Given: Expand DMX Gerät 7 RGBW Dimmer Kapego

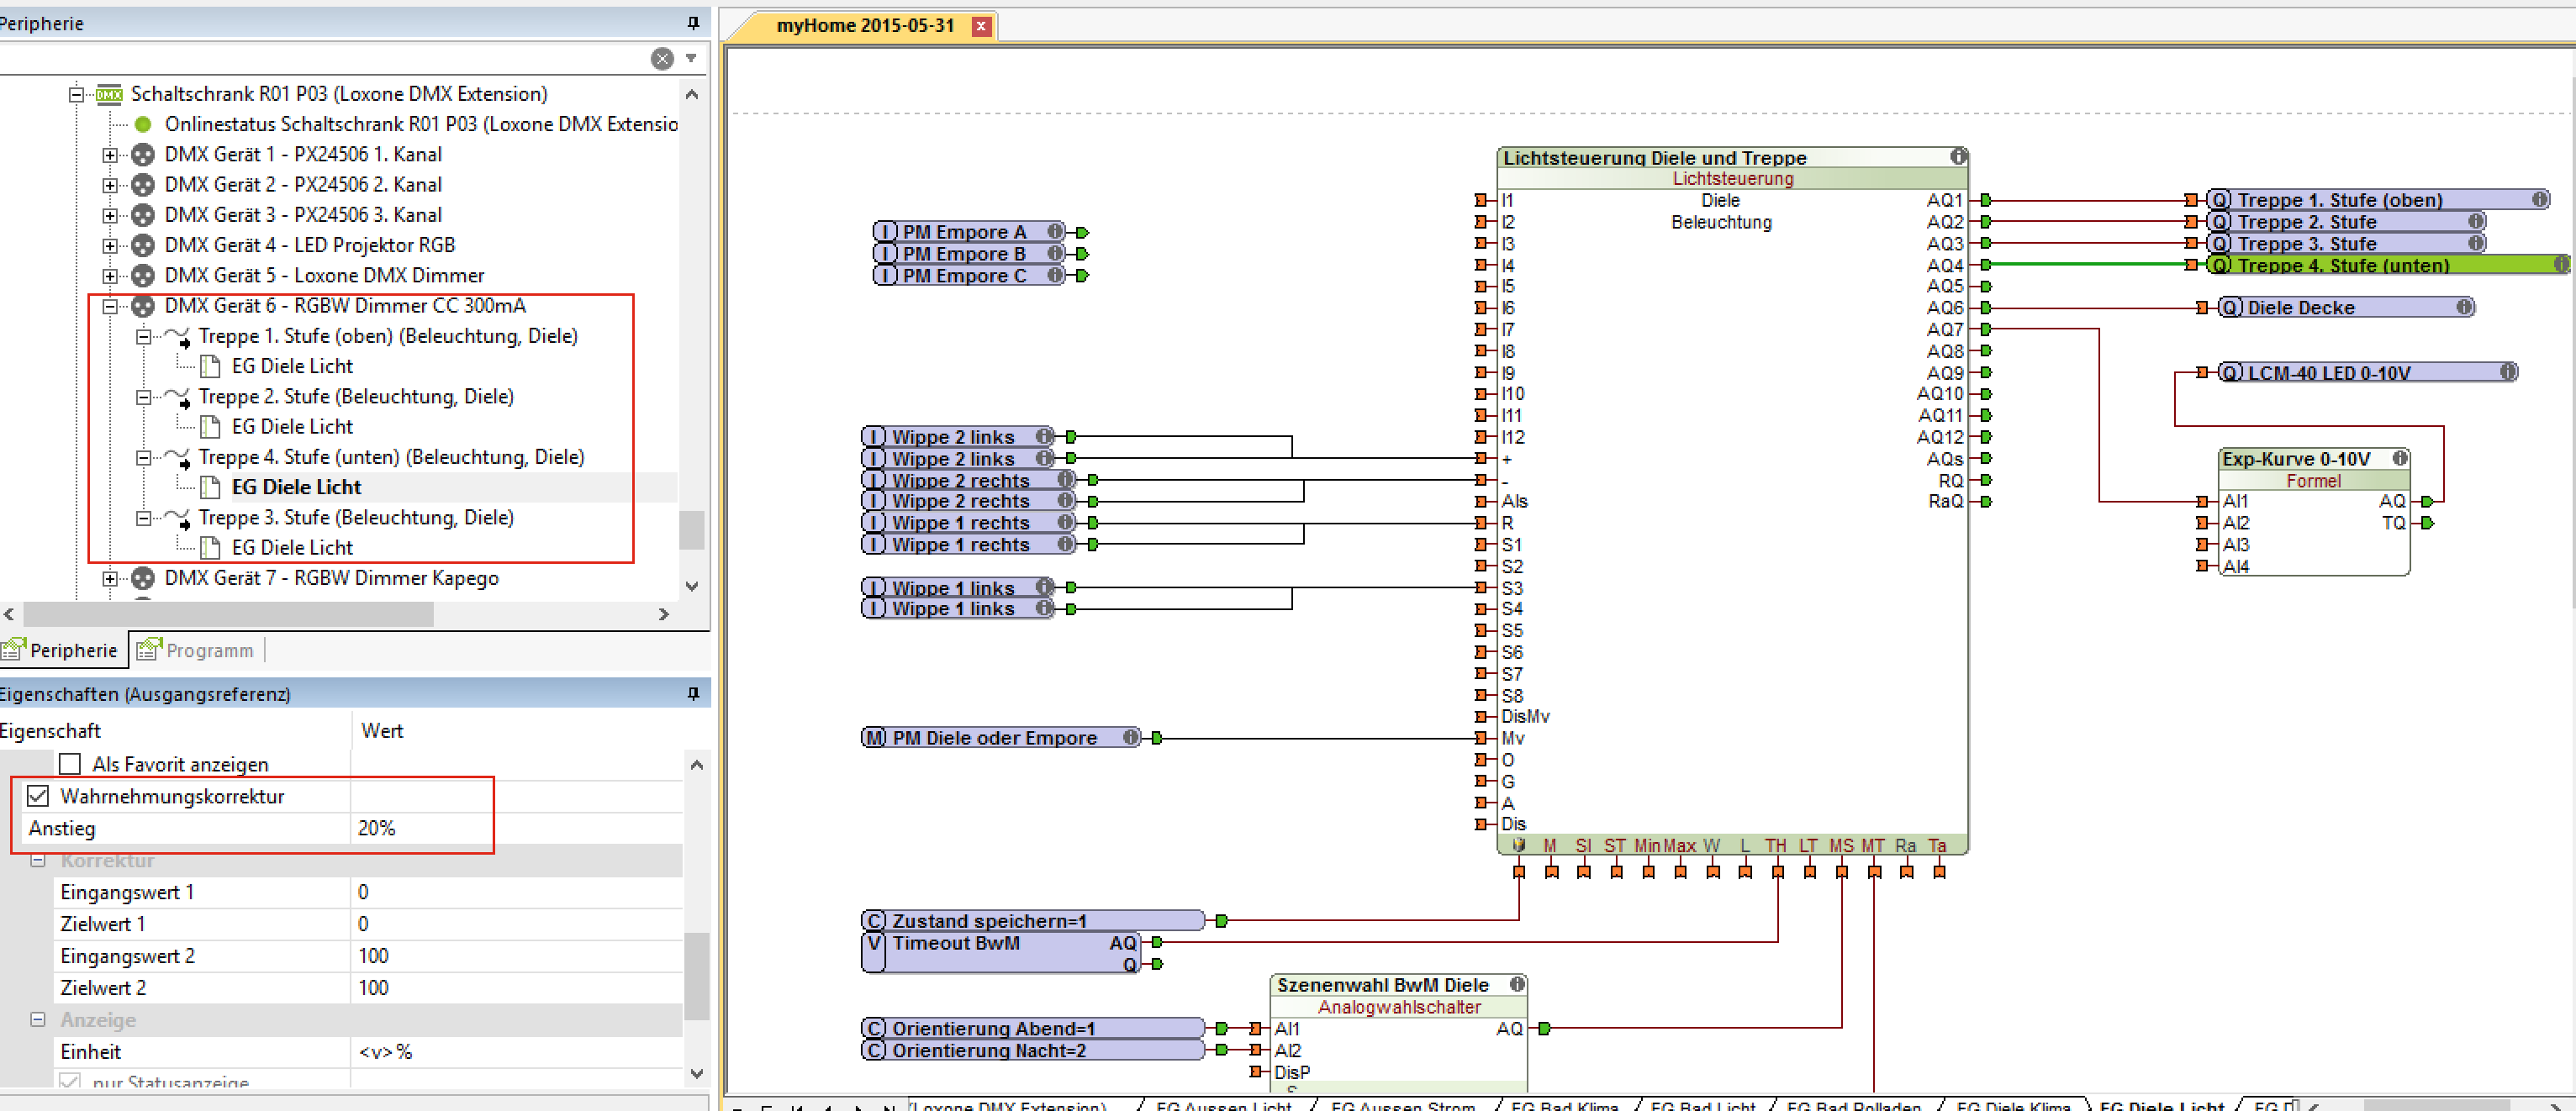Looking at the screenshot, I should click(x=110, y=578).
